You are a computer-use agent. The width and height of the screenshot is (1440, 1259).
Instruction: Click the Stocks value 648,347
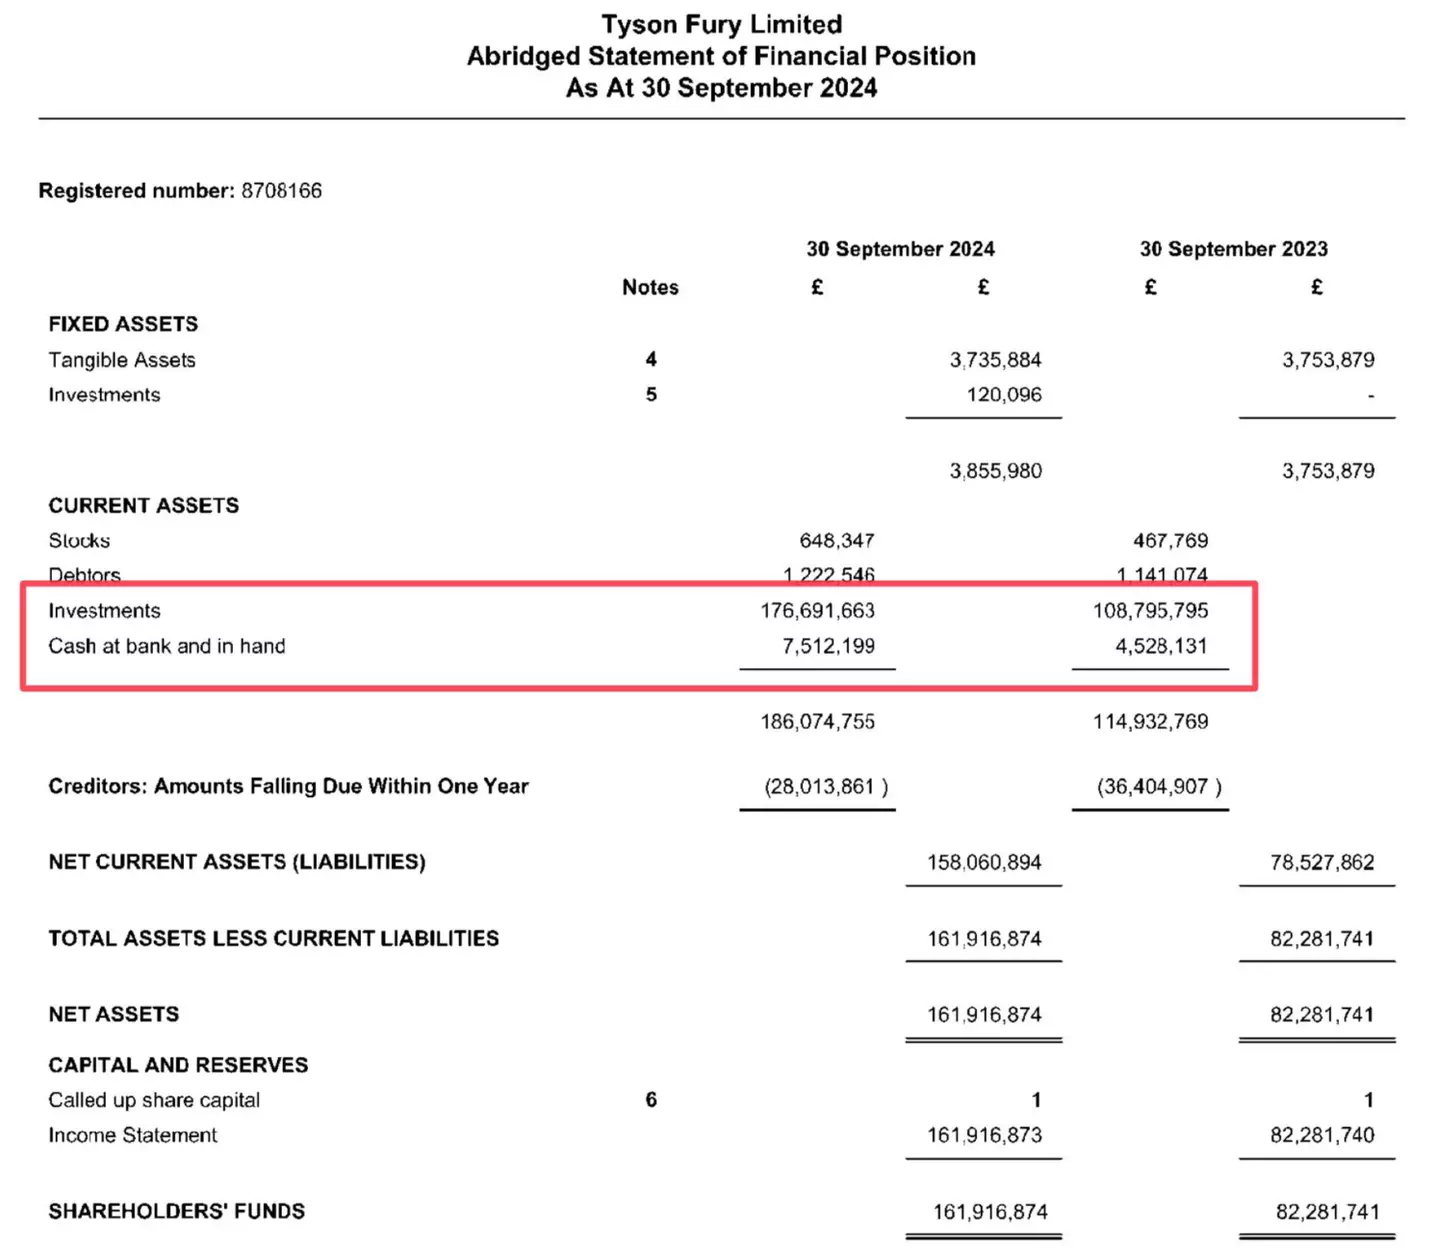point(836,541)
